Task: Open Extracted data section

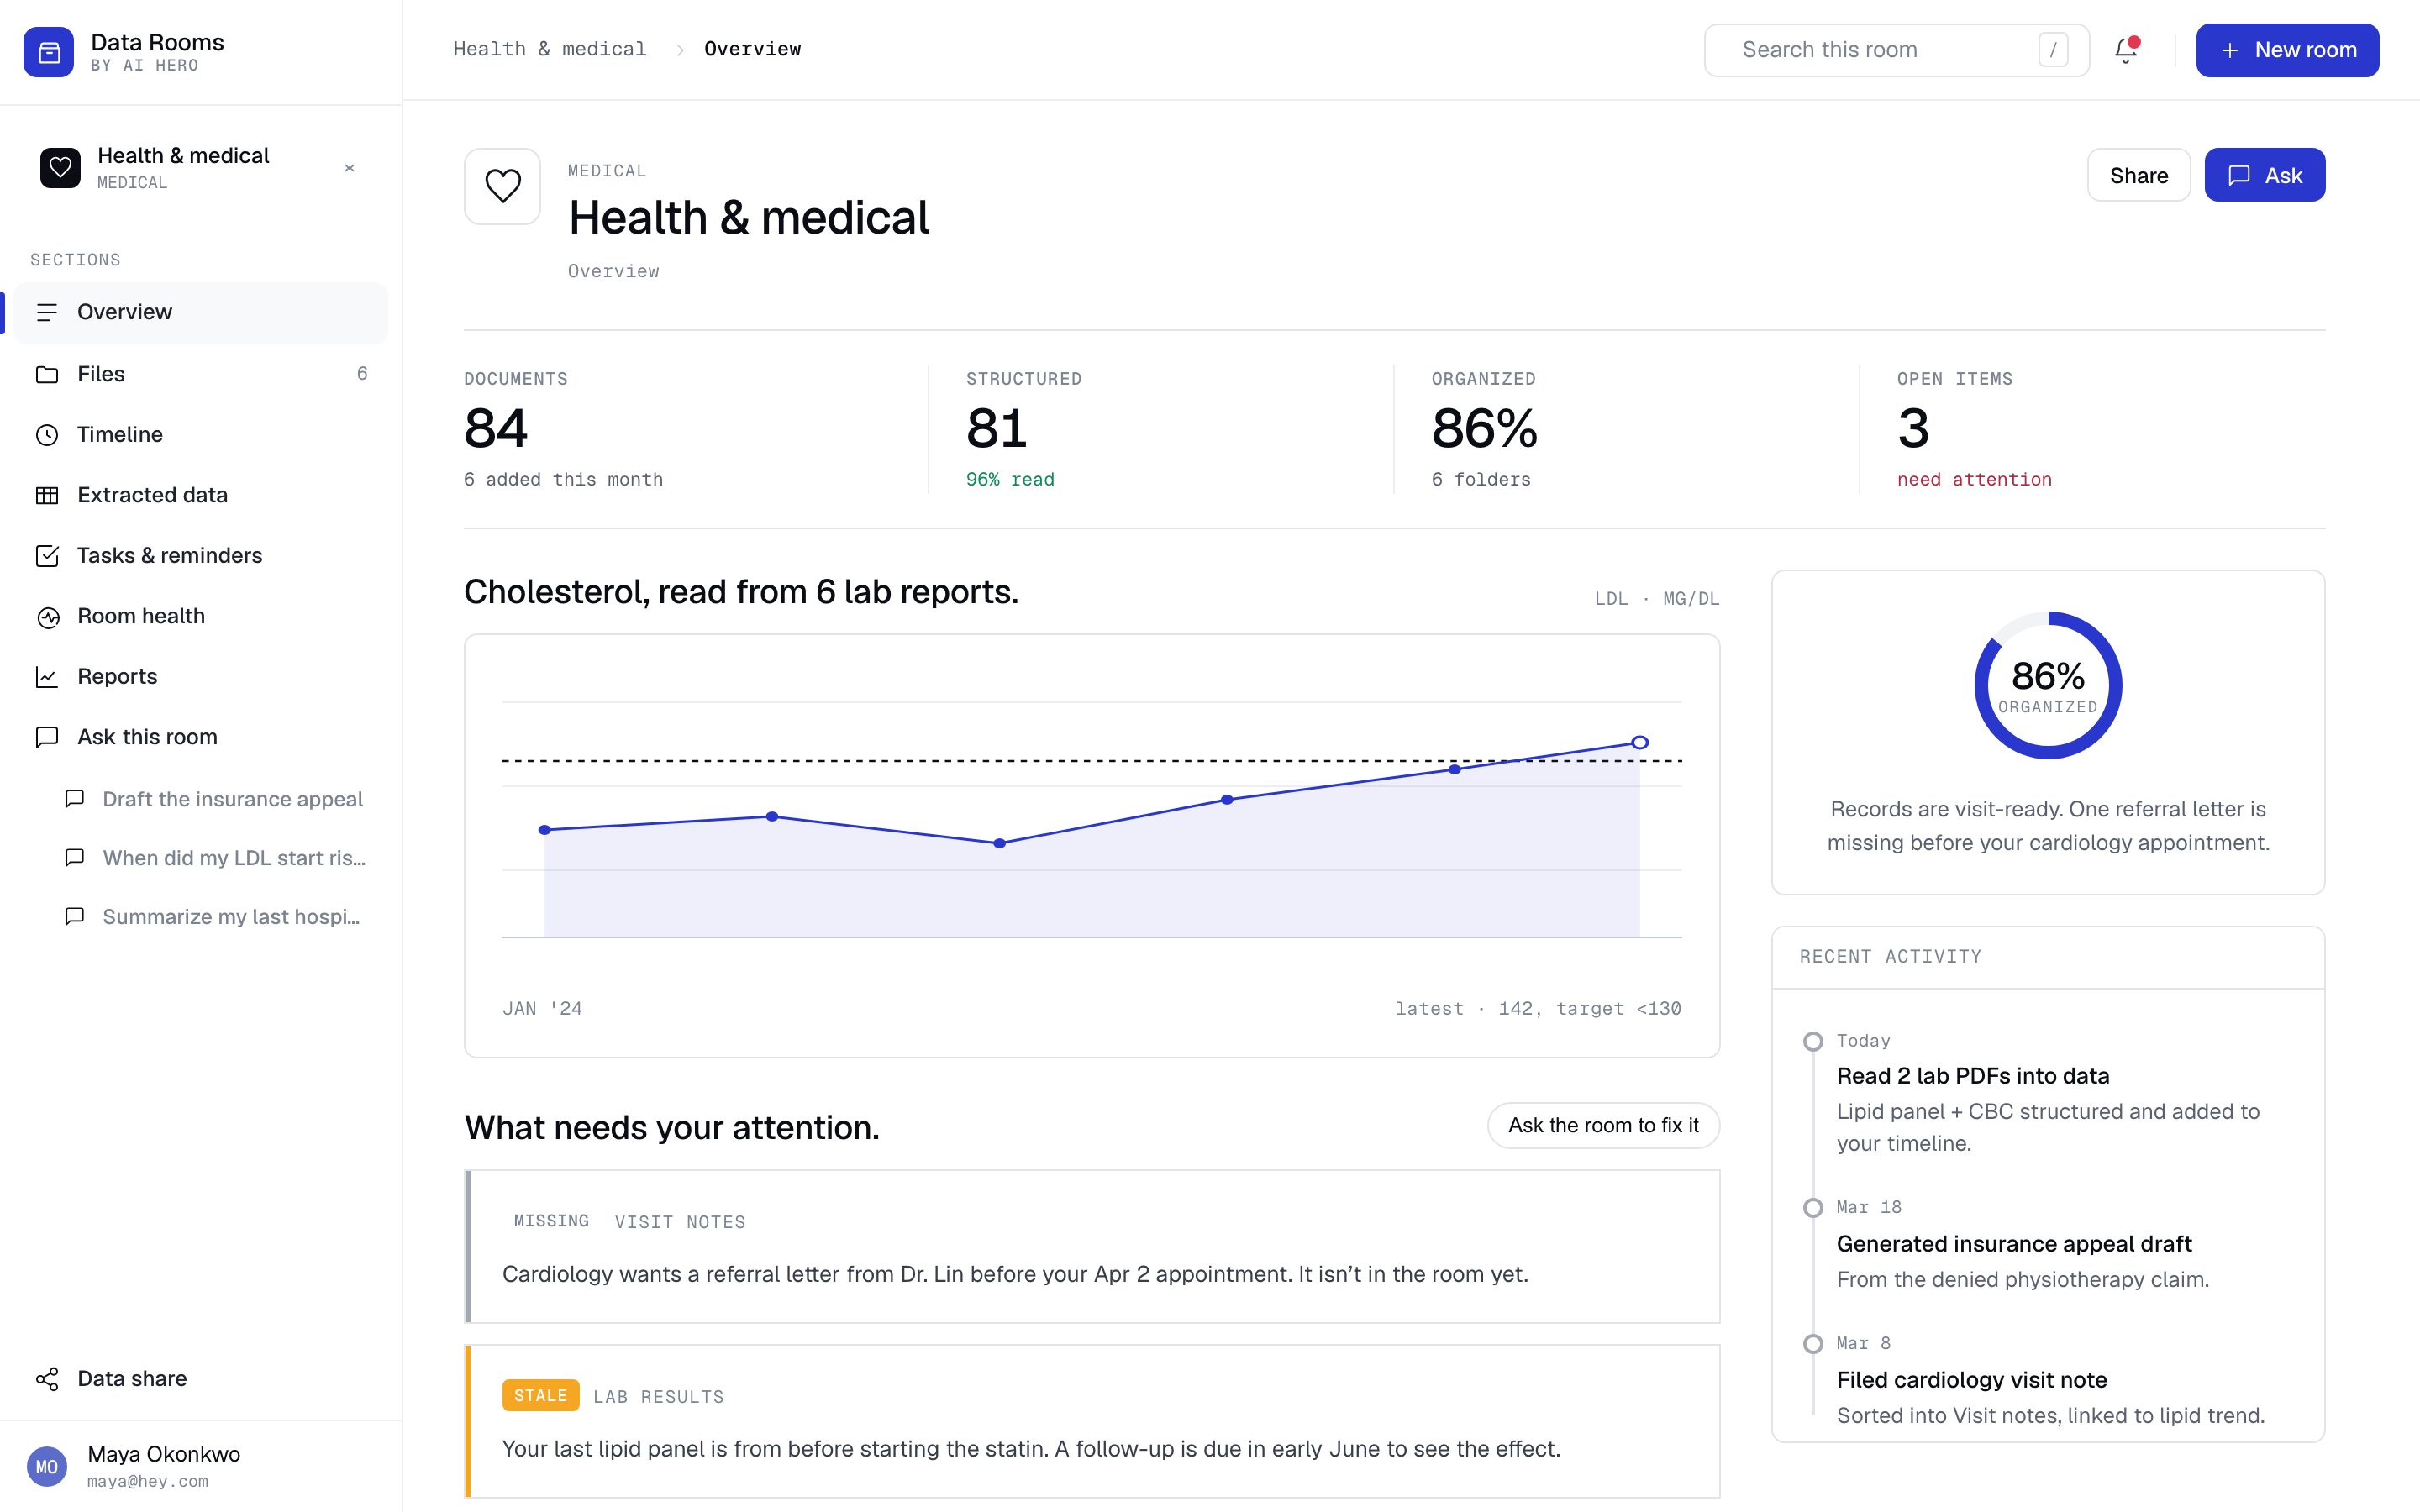Action: (200, 495)
